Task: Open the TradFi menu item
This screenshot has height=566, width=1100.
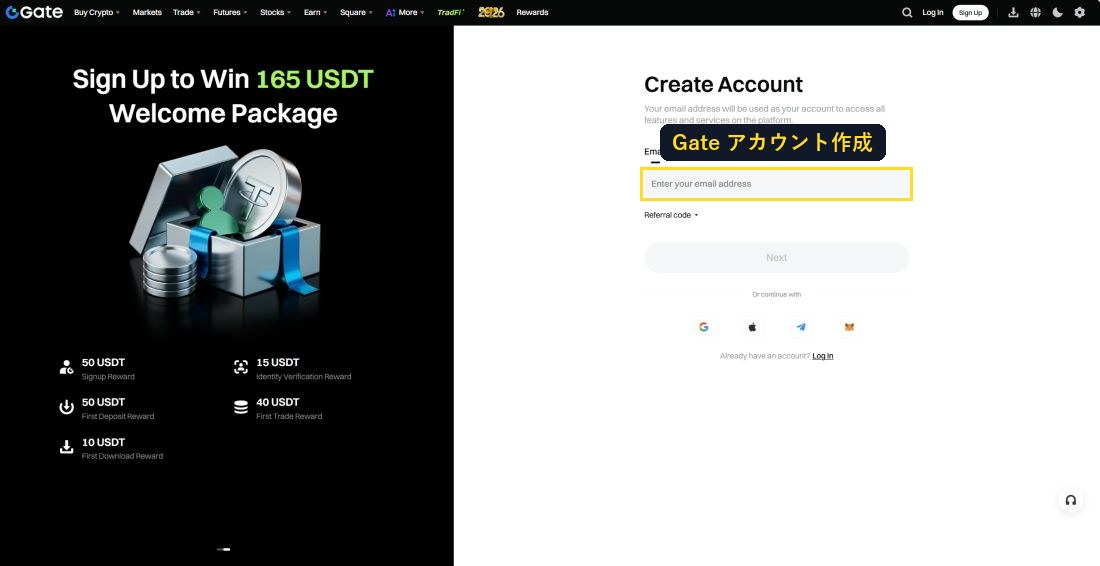Action: (450, 13)
